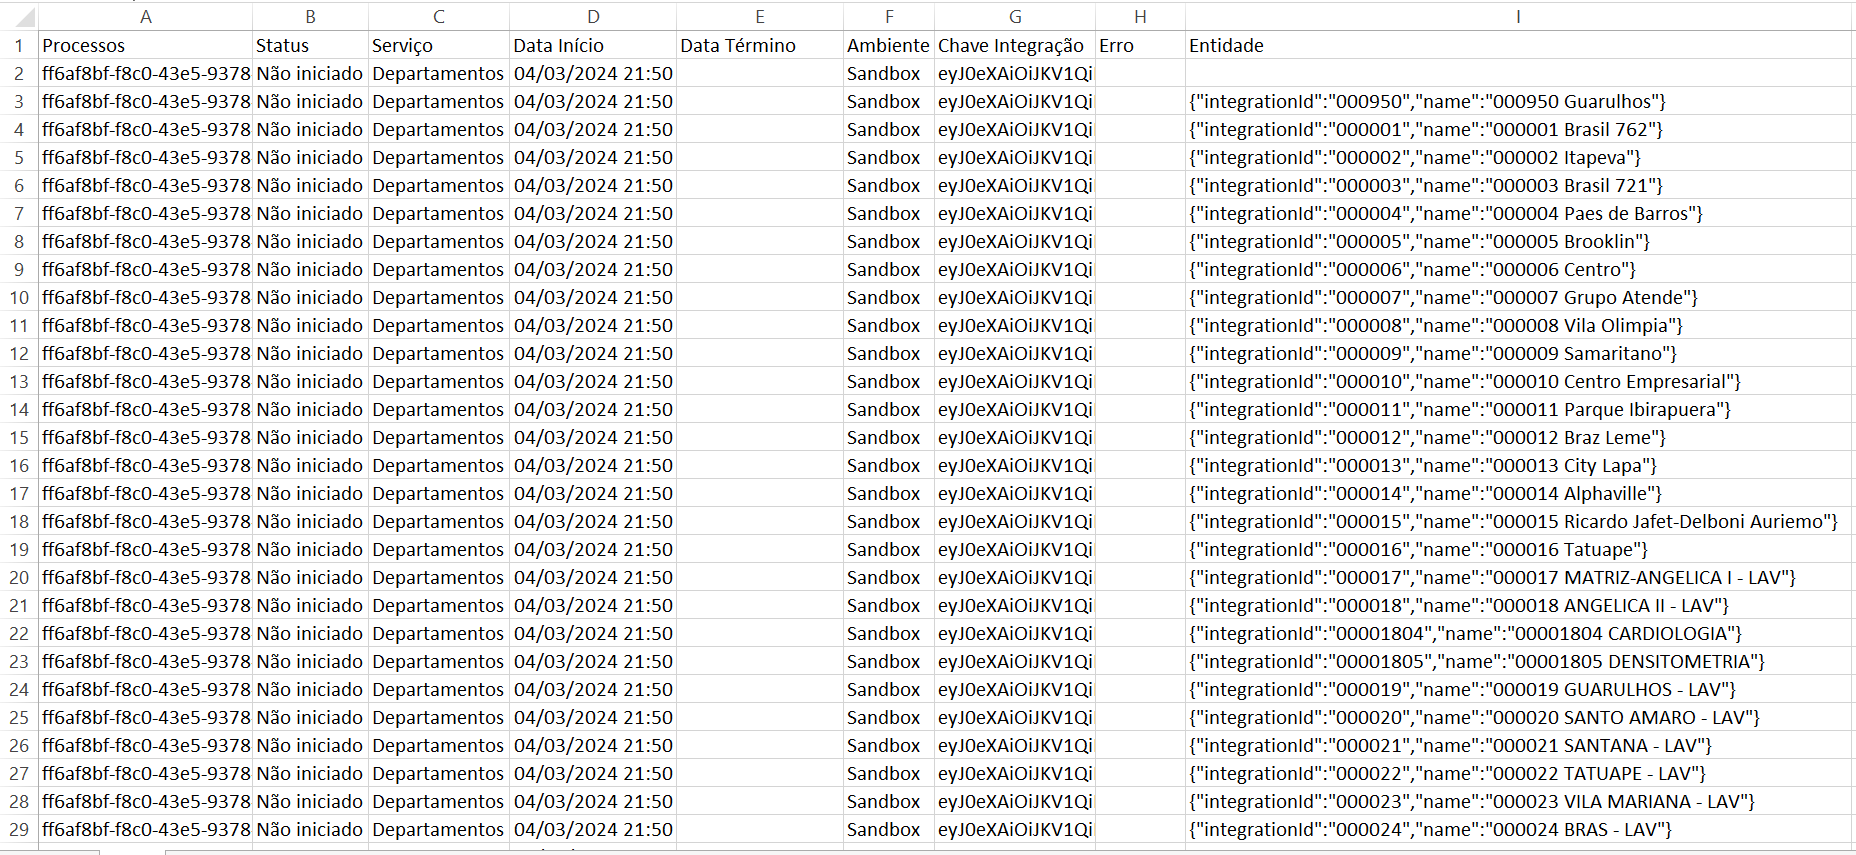The height and width of the screenshot is (855, 1856).
Task: Select the 000024 BRAS - LAV cell
Action: click(x=1430, y=830)
